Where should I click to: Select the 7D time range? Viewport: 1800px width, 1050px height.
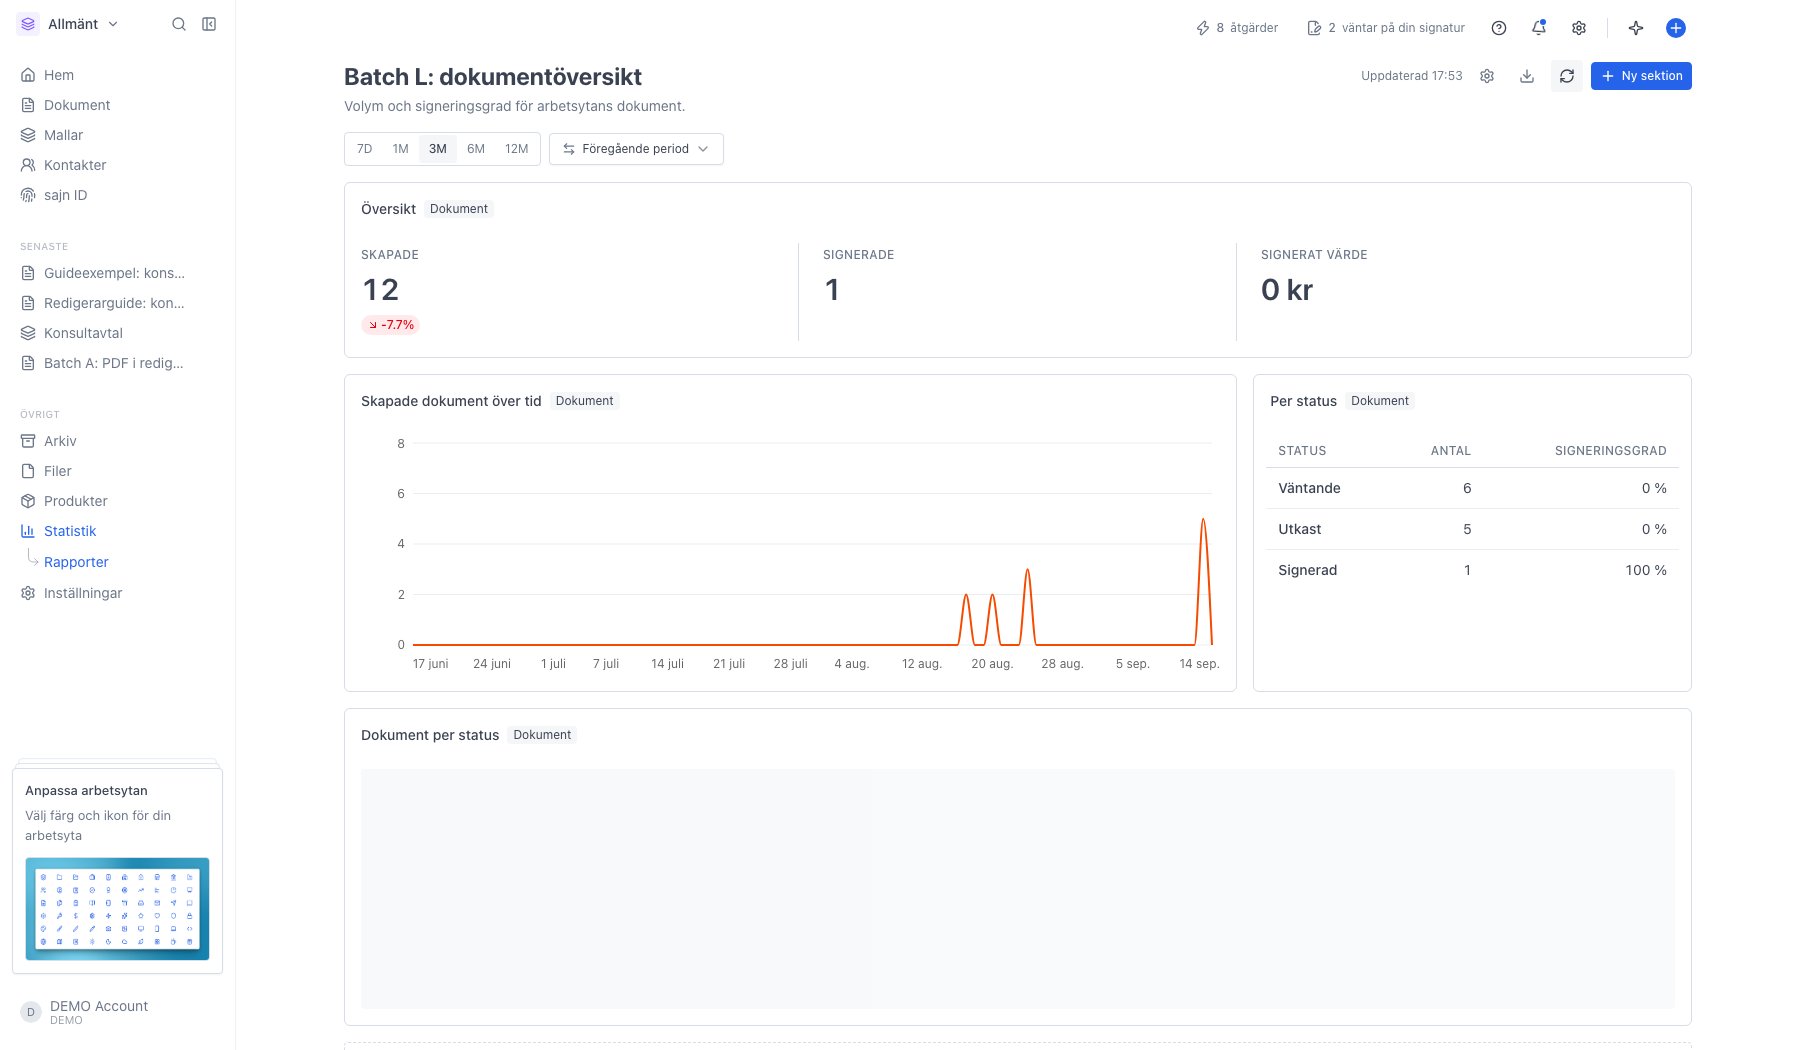pos(365,149)
